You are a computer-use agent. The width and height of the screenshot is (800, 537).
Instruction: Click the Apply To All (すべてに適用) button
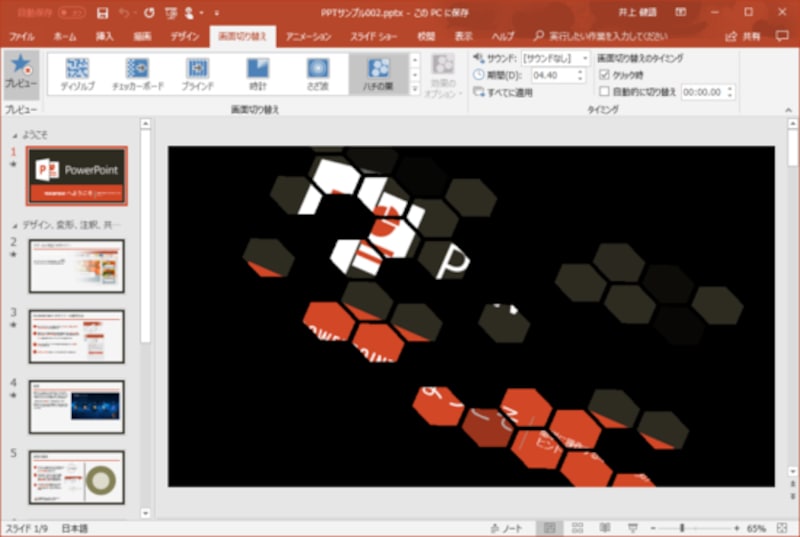503,92
